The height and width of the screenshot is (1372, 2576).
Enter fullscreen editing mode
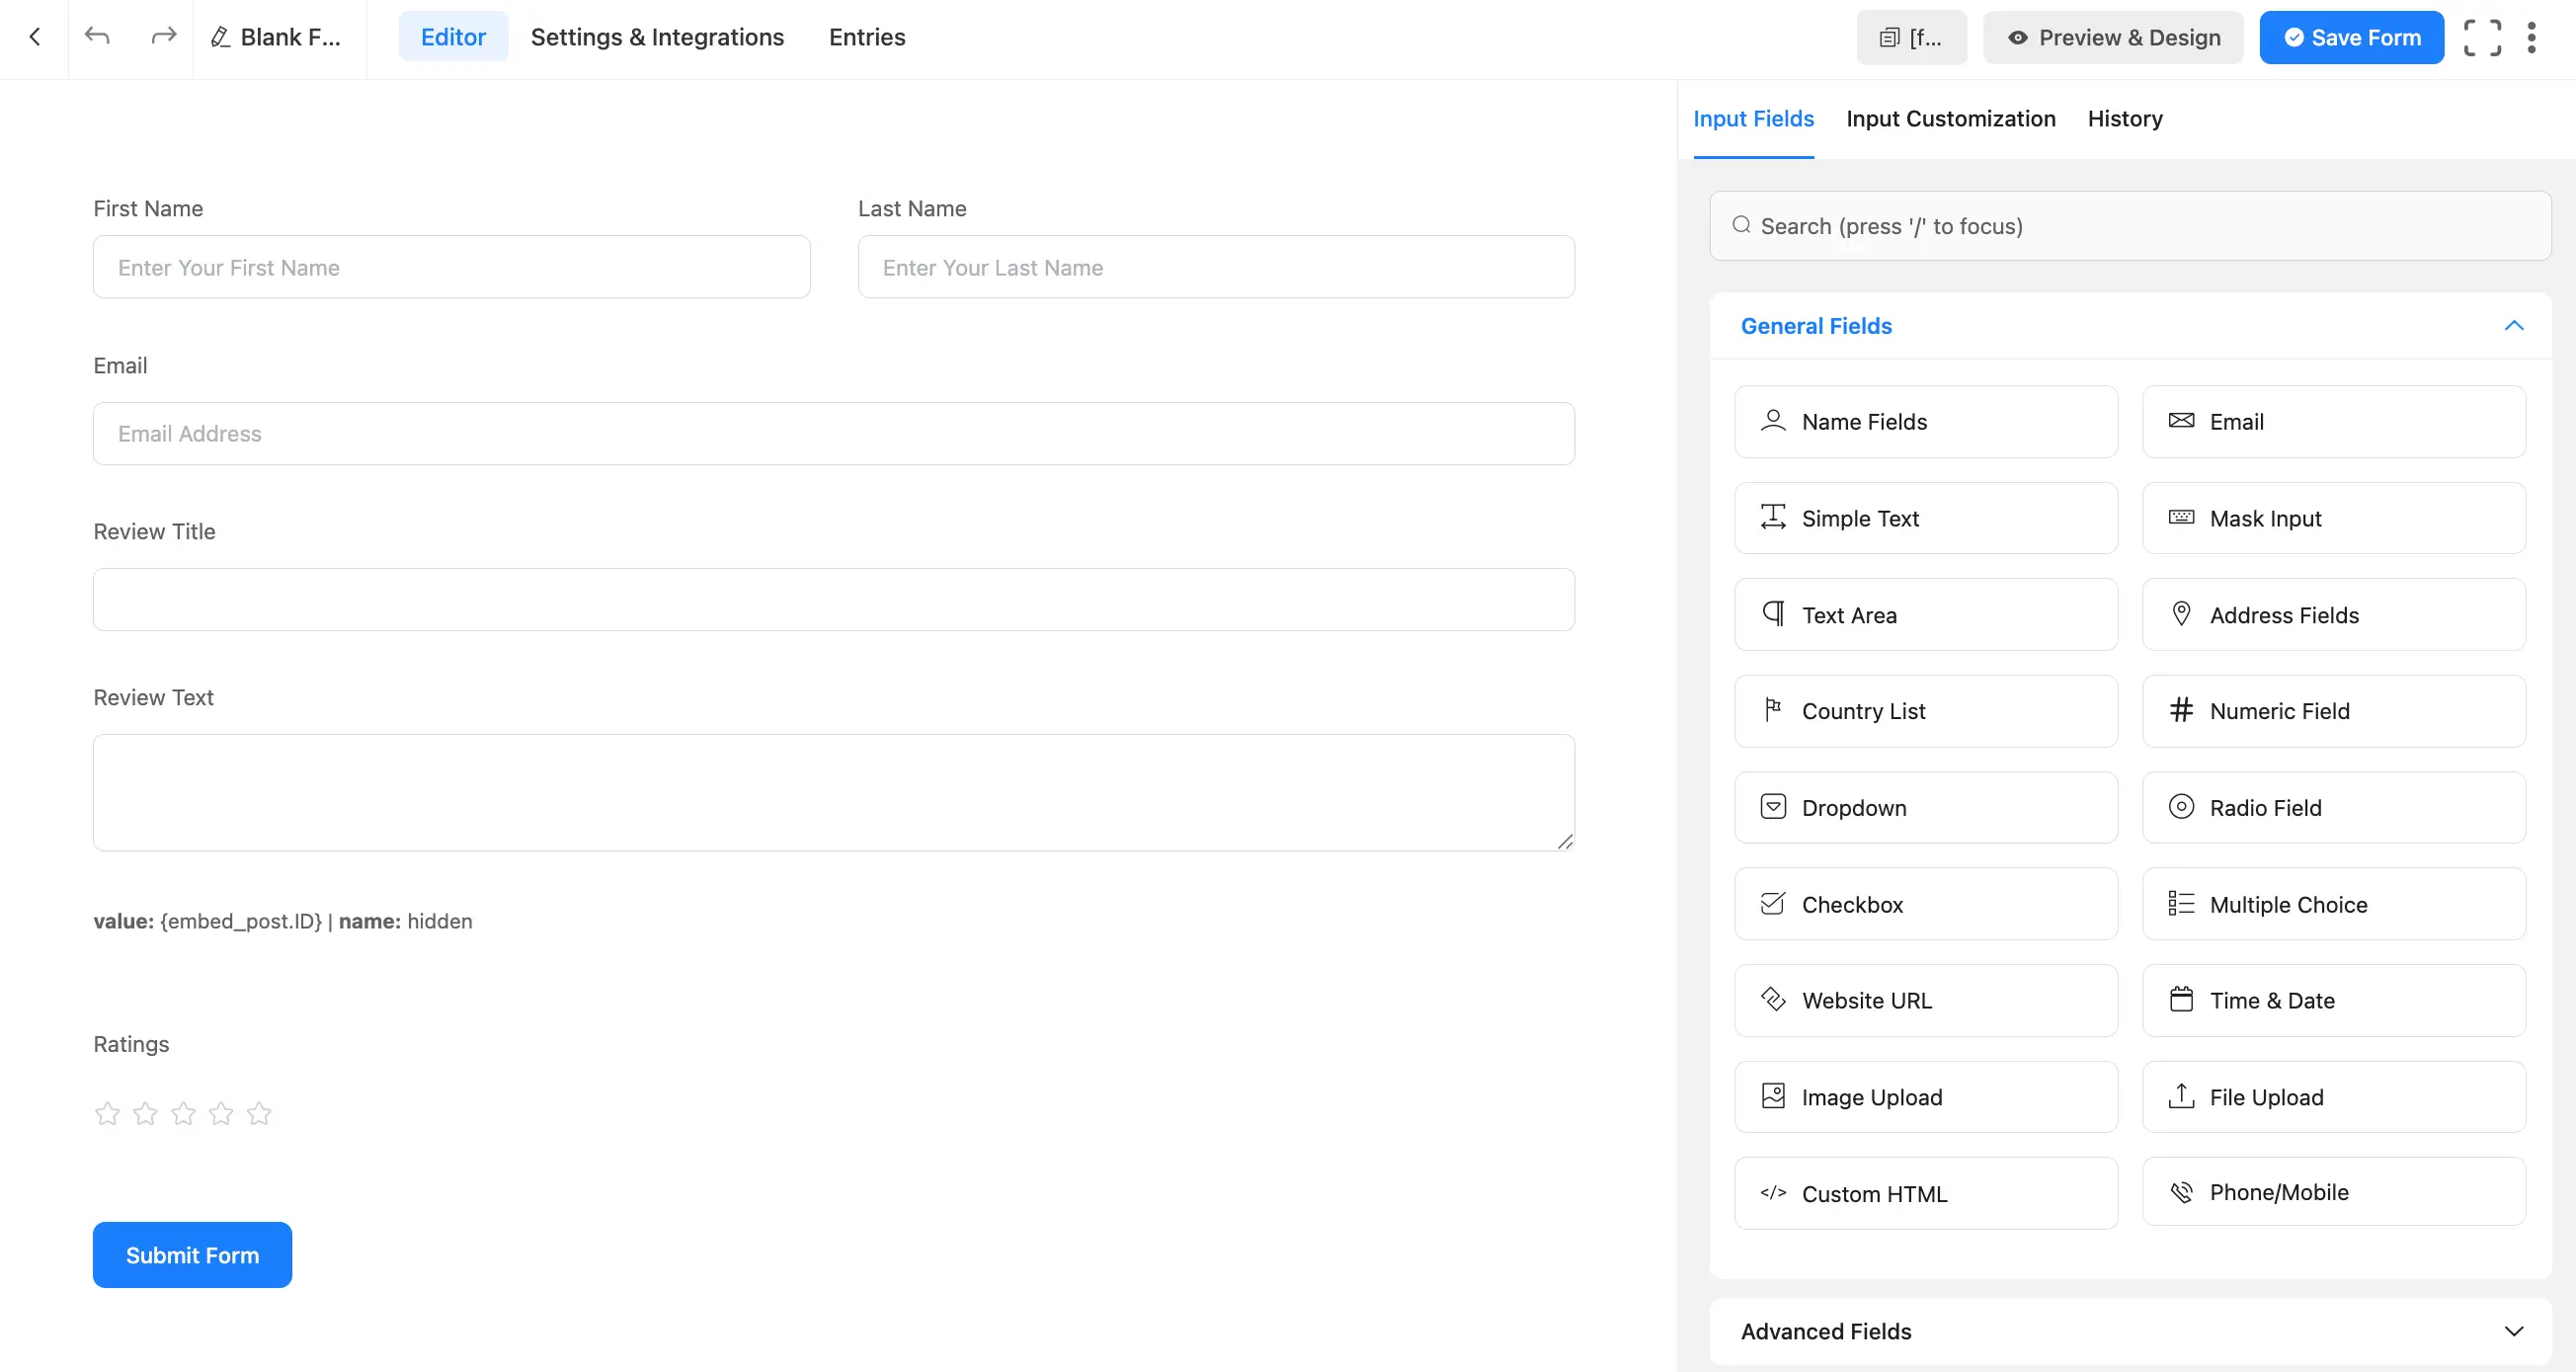point(2483,37)
